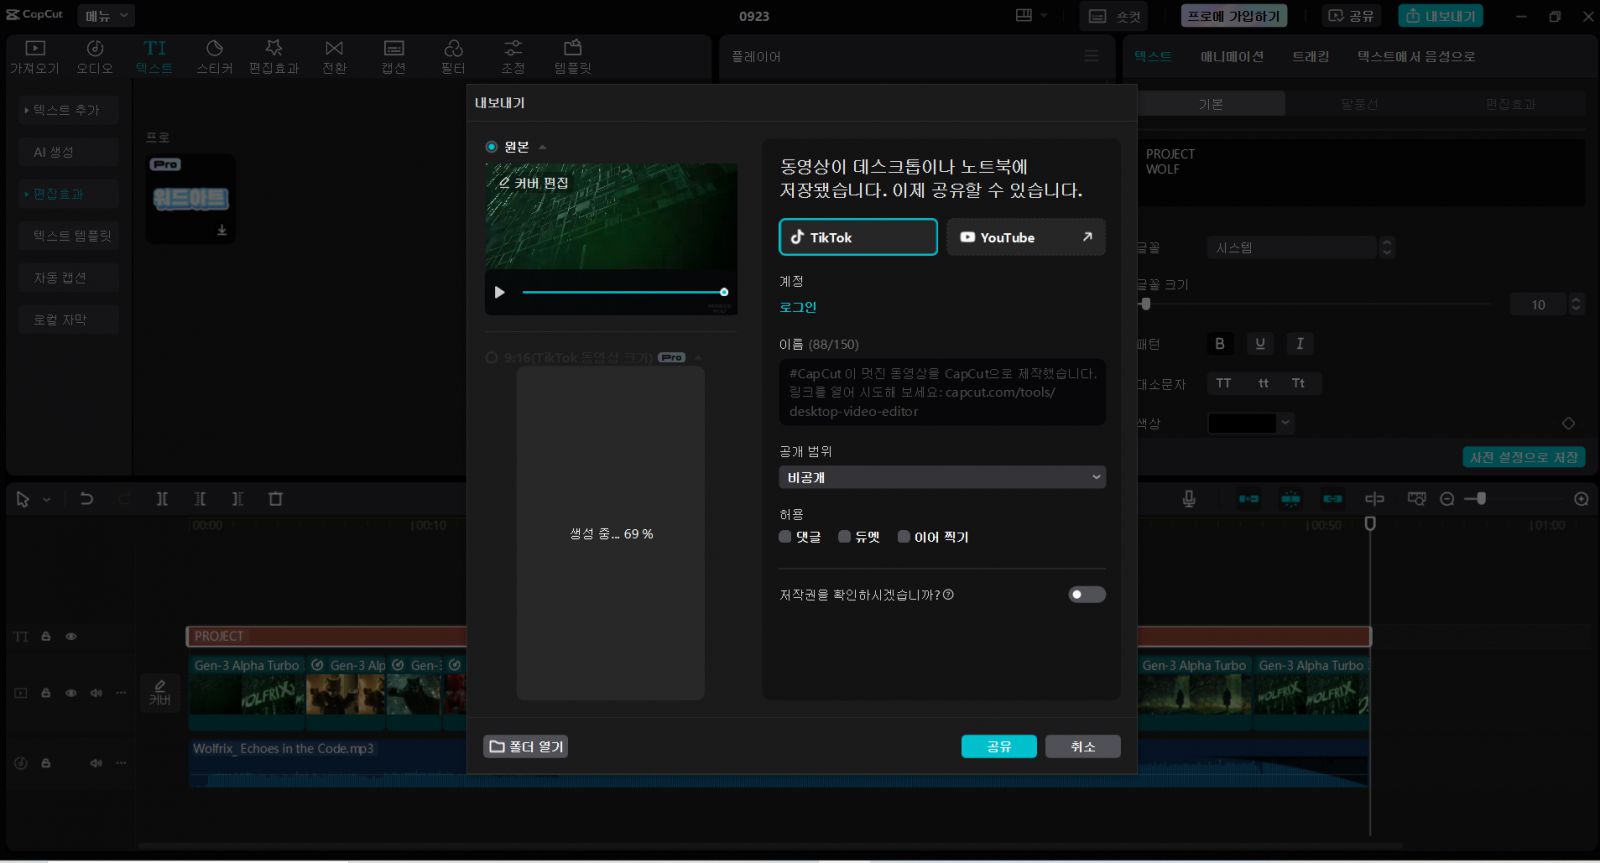The height and width of the screenshot is (863, 1600).
Task: Collapse the original preview section arrow
Action: (x=542, y=147)
